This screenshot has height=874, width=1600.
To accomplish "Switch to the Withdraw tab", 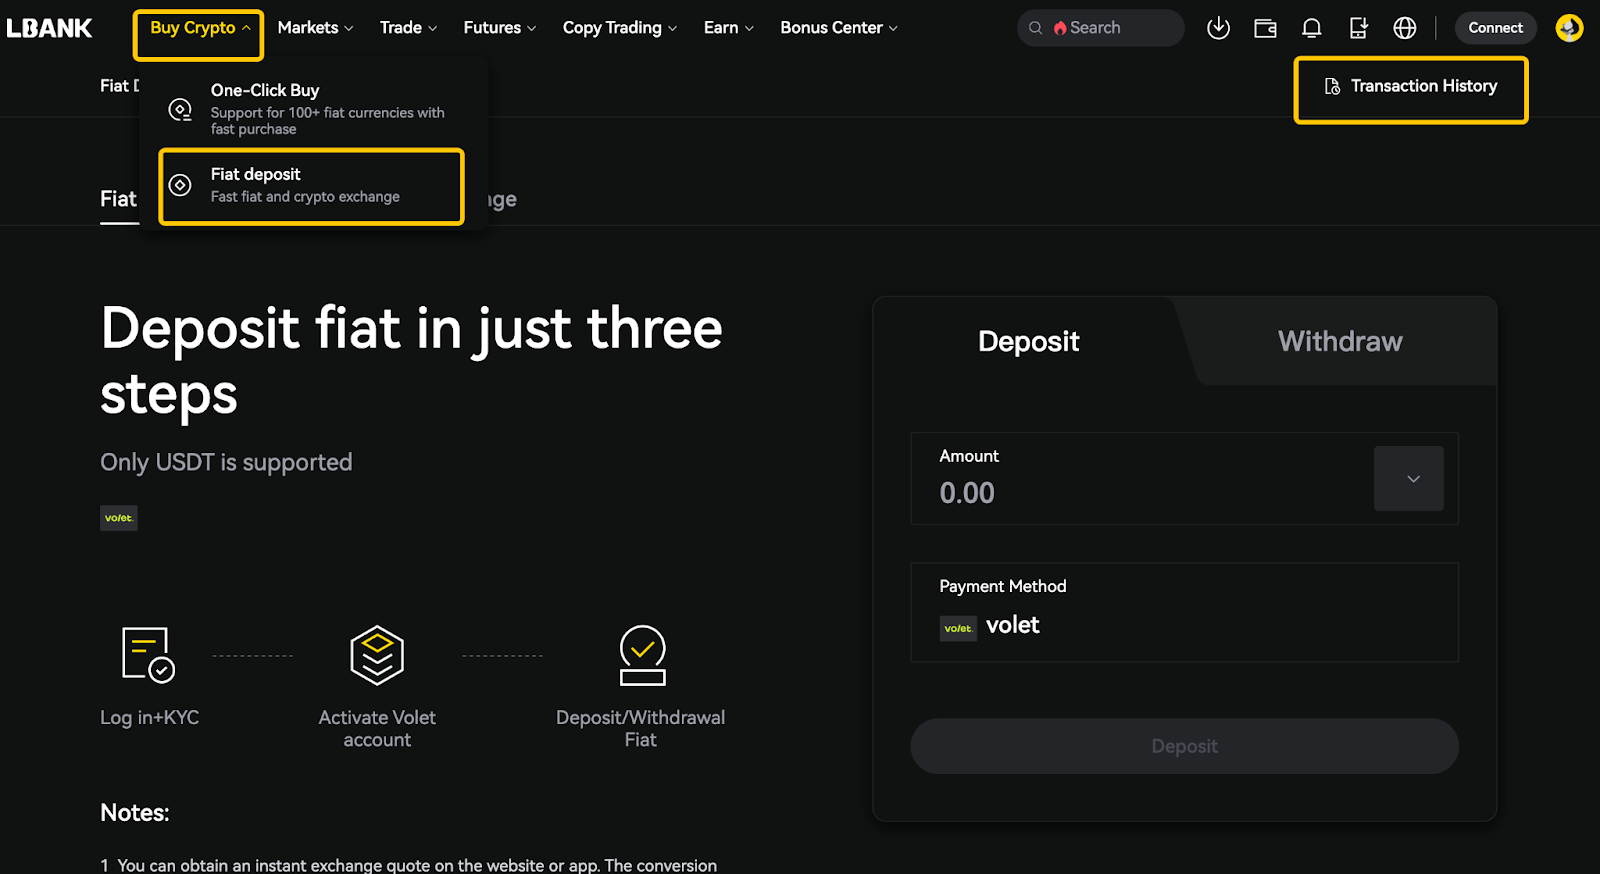I will click(1340, 341).
